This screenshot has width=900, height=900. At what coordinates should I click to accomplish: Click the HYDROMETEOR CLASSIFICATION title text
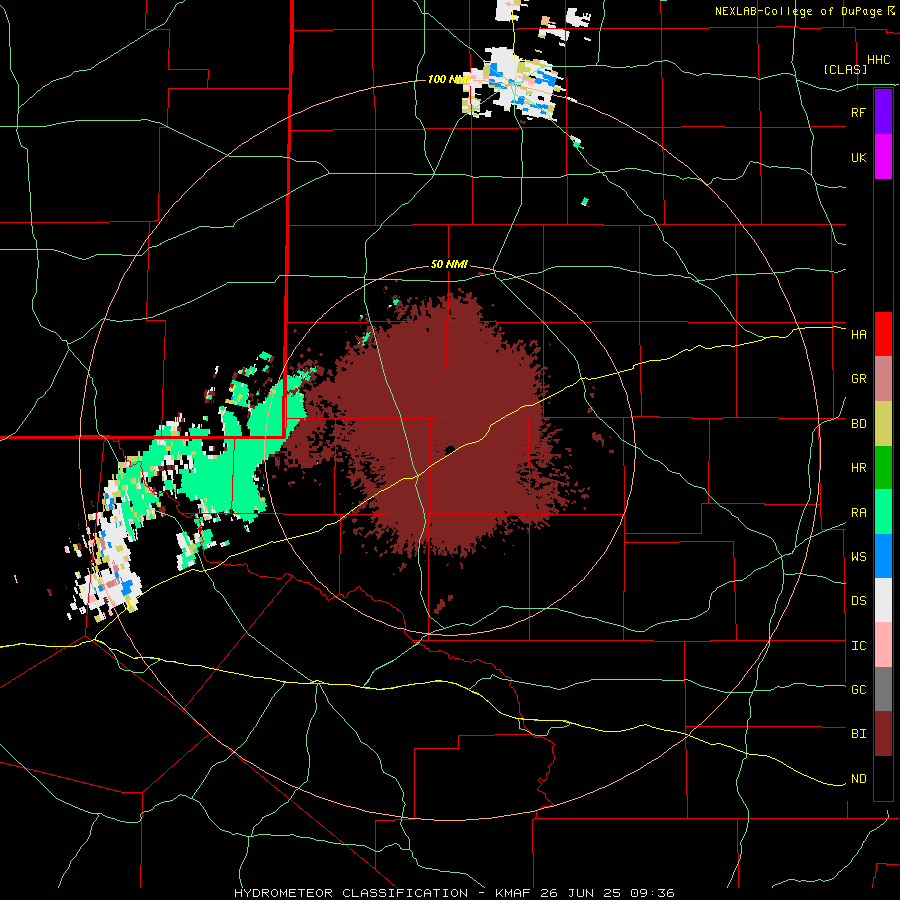(x=351, y=893)
